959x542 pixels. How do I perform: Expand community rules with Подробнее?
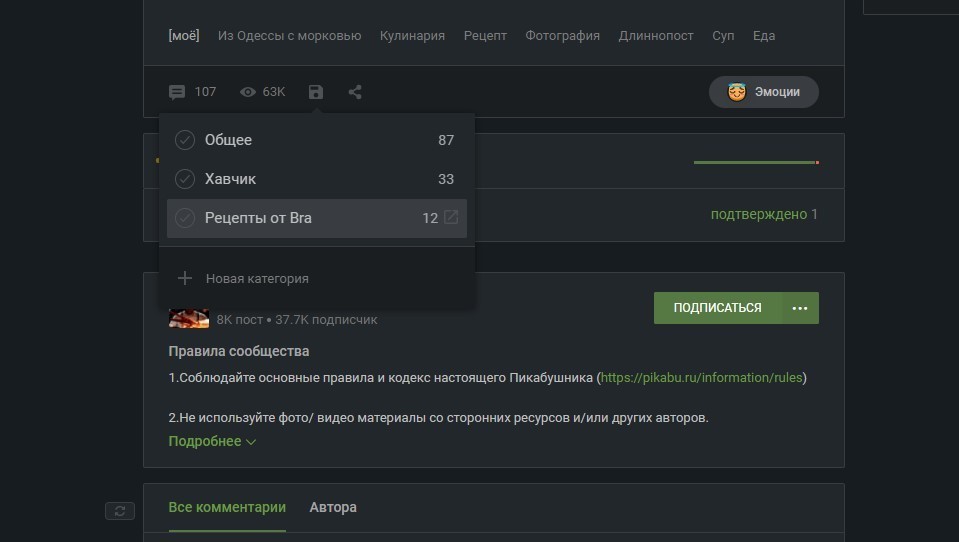pos(212,441)
